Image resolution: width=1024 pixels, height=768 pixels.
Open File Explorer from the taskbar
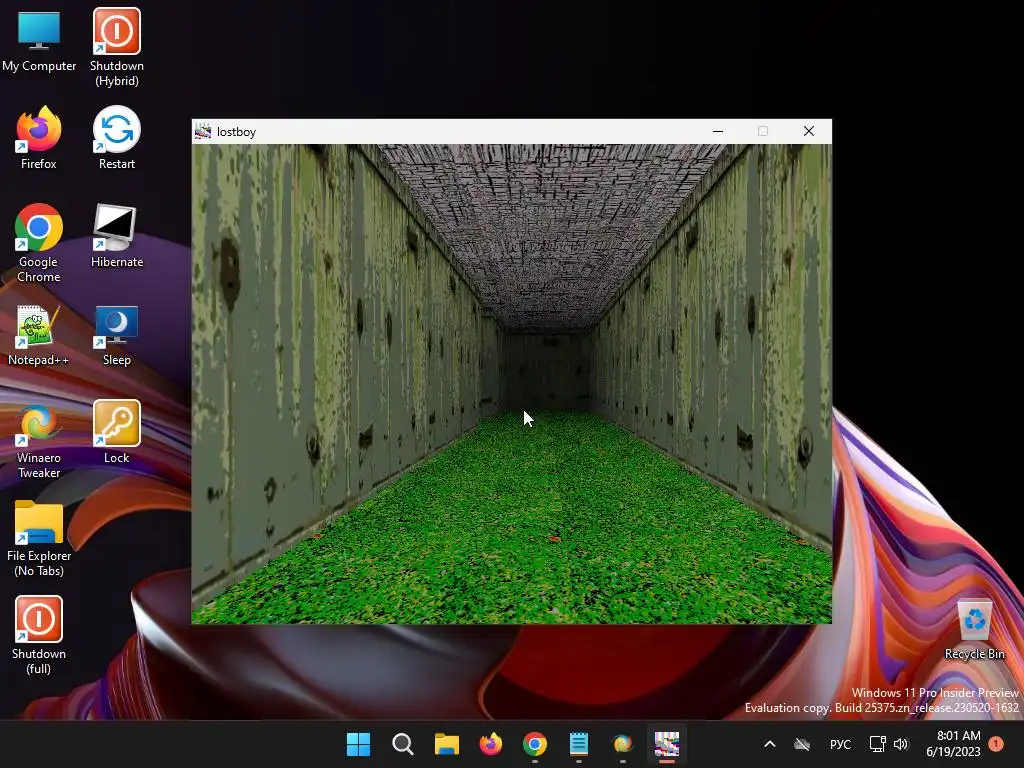coord(447,744)
